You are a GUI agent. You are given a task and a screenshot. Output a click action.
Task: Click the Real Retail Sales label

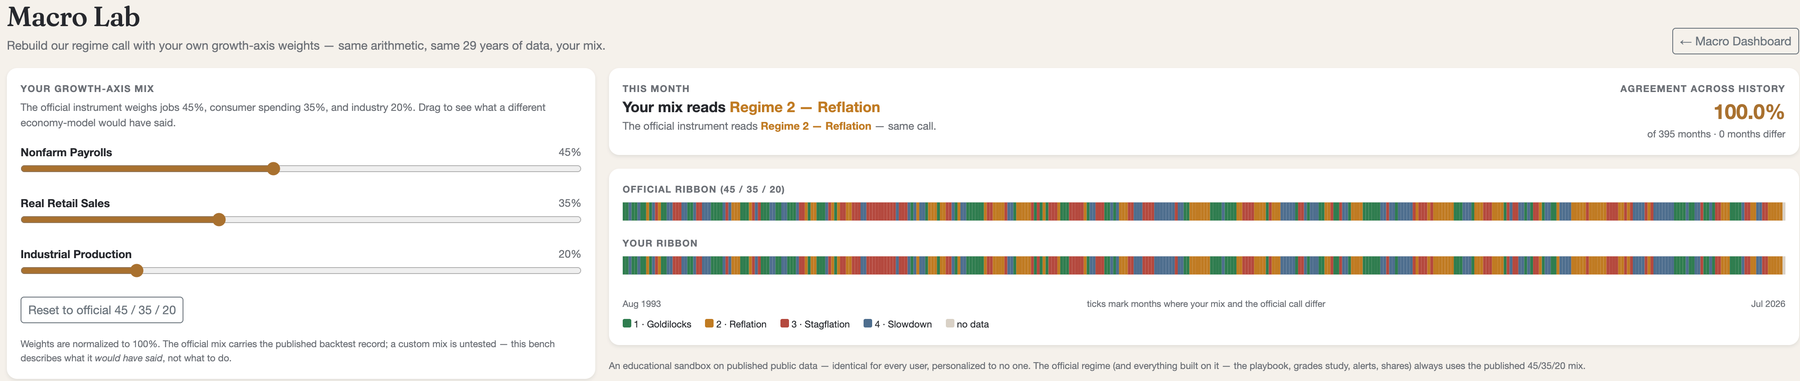(x=65, y=203)
